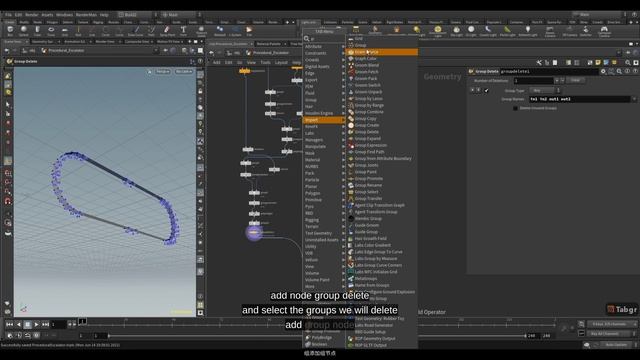Open the parameter pane gear menu
The height and width of the screenshot is (360, 640).
603,71
